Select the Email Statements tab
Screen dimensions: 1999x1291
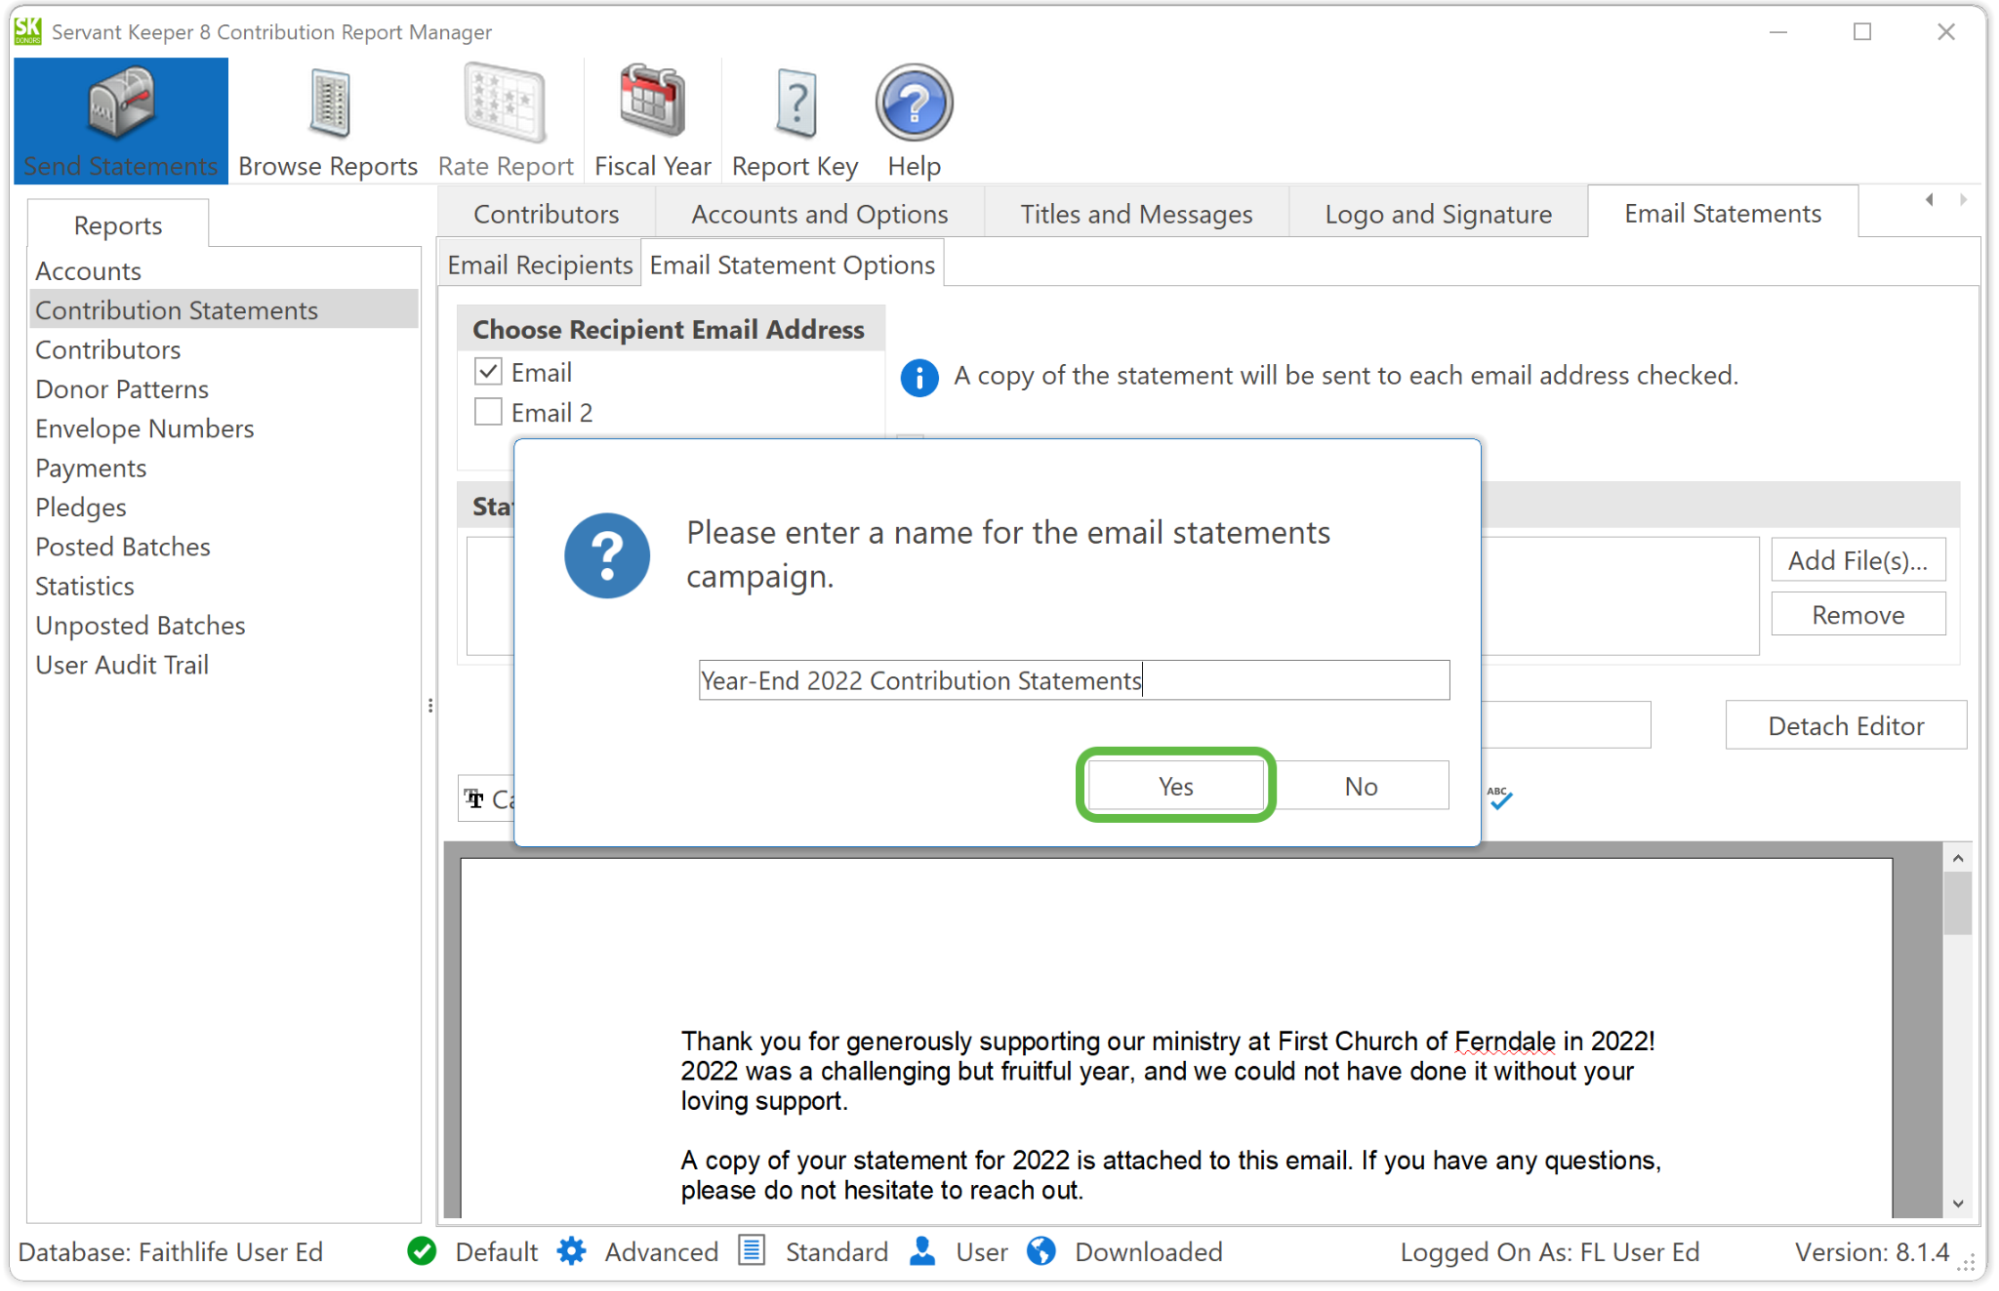coord(1722,213)
